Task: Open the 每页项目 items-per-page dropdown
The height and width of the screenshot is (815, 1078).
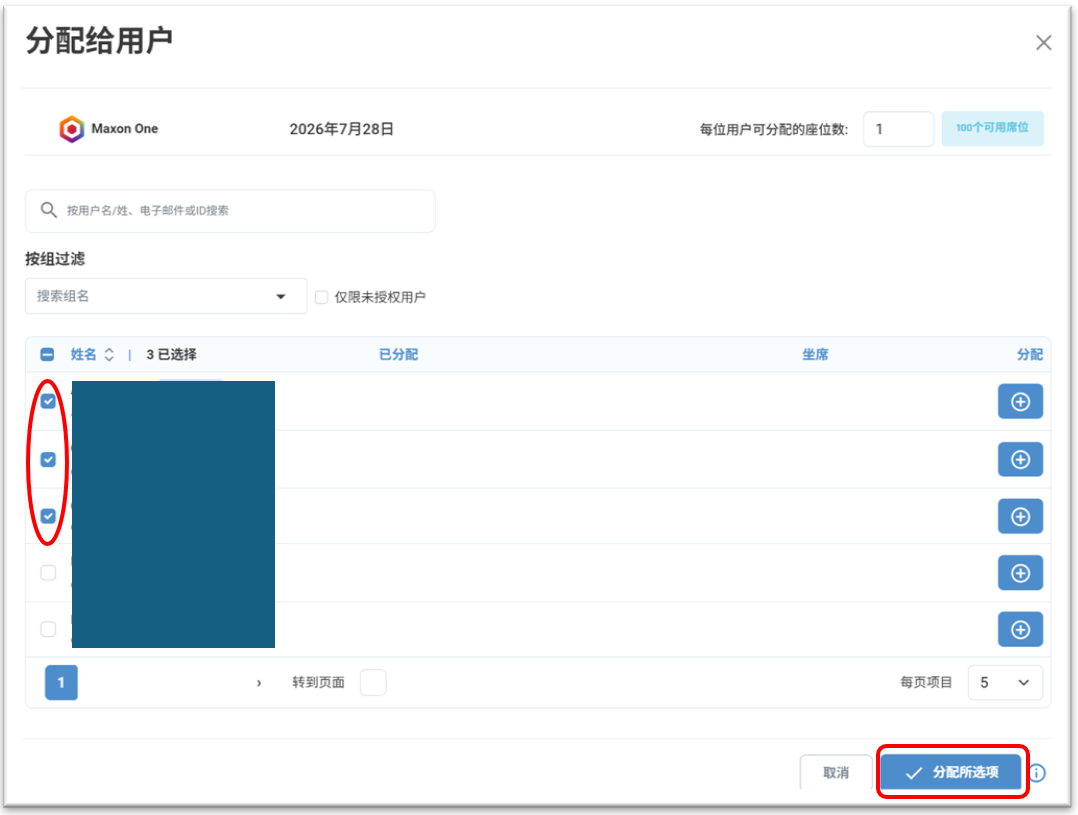Action: pos(1004,682)
